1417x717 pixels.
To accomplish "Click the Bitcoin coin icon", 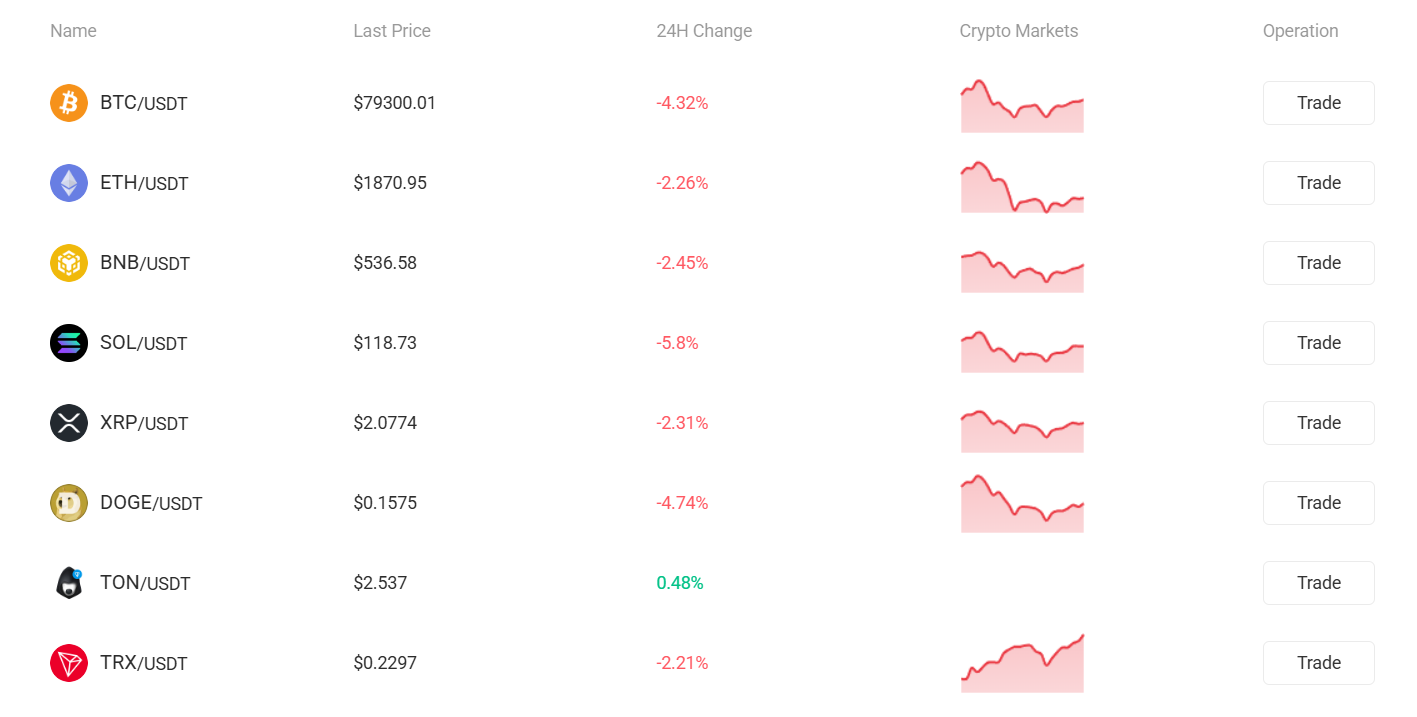I will pyautogui.click(x=69, y=103).
